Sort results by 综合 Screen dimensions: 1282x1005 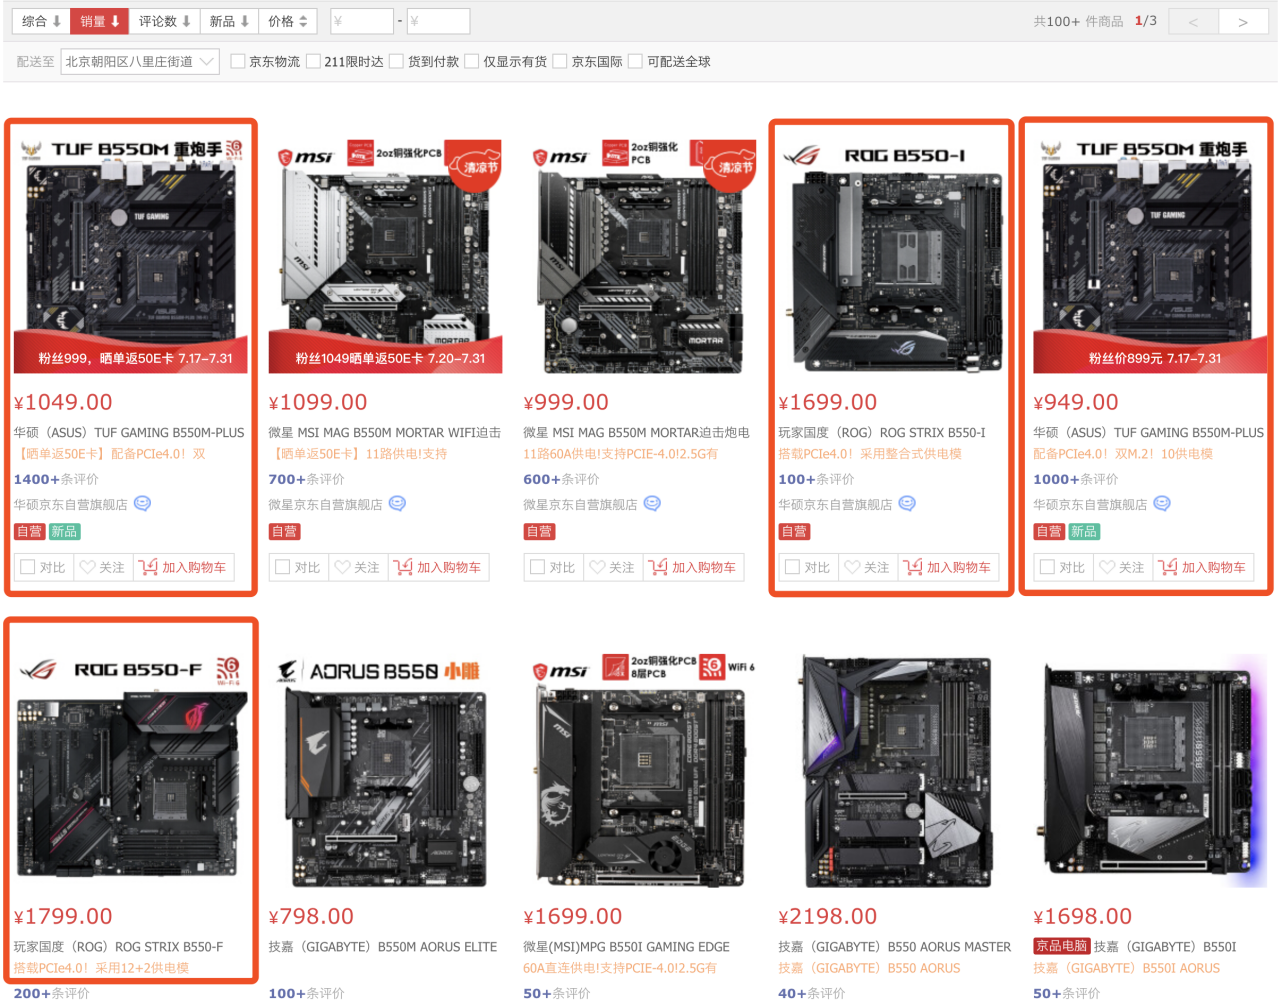(x=41, y=21)
